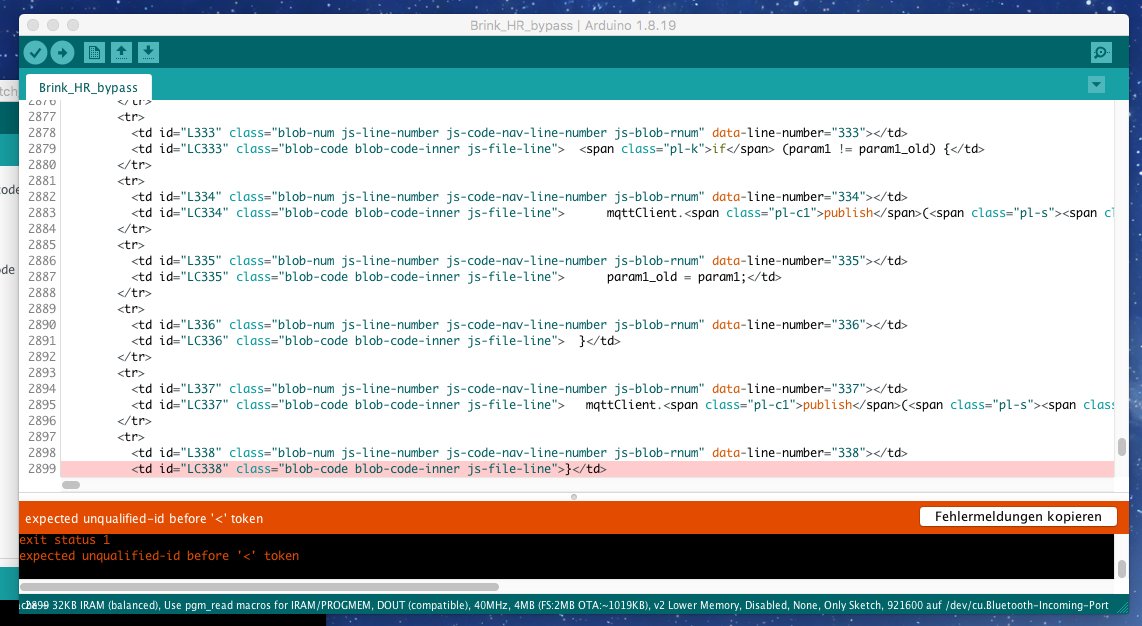The width and height of the screenshot is (1142, 626).
Task: Click line 2882 containing id="L334"
Action: coord(519,197)
